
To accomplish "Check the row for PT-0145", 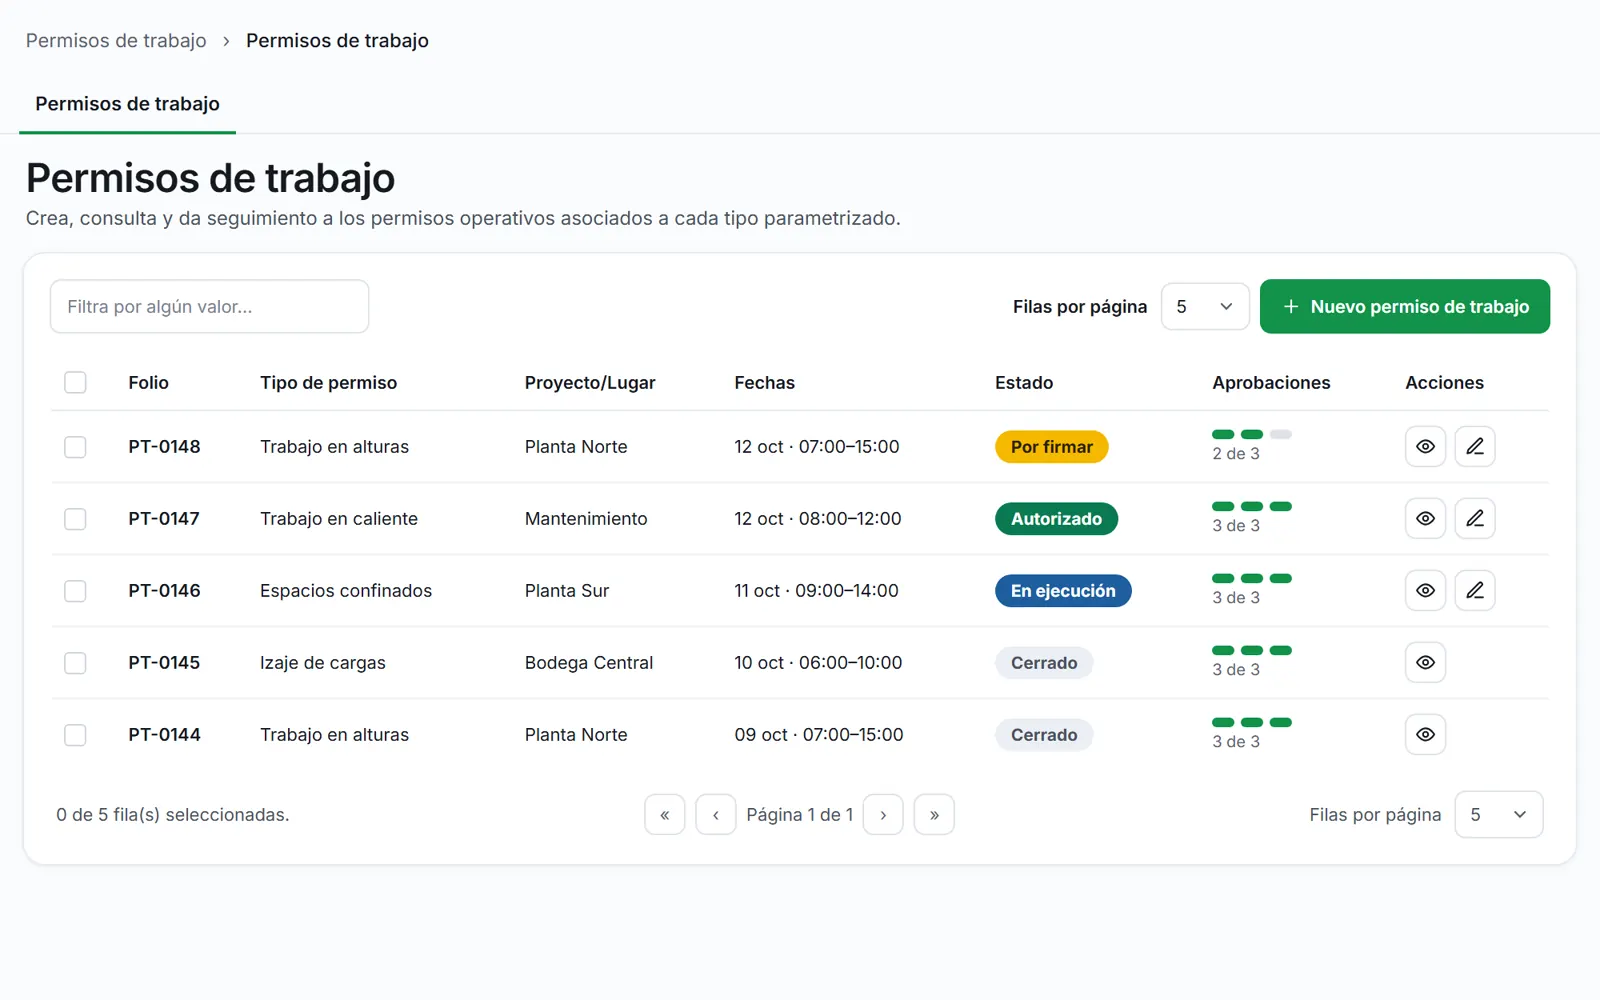I will click(x=75, y=663).
